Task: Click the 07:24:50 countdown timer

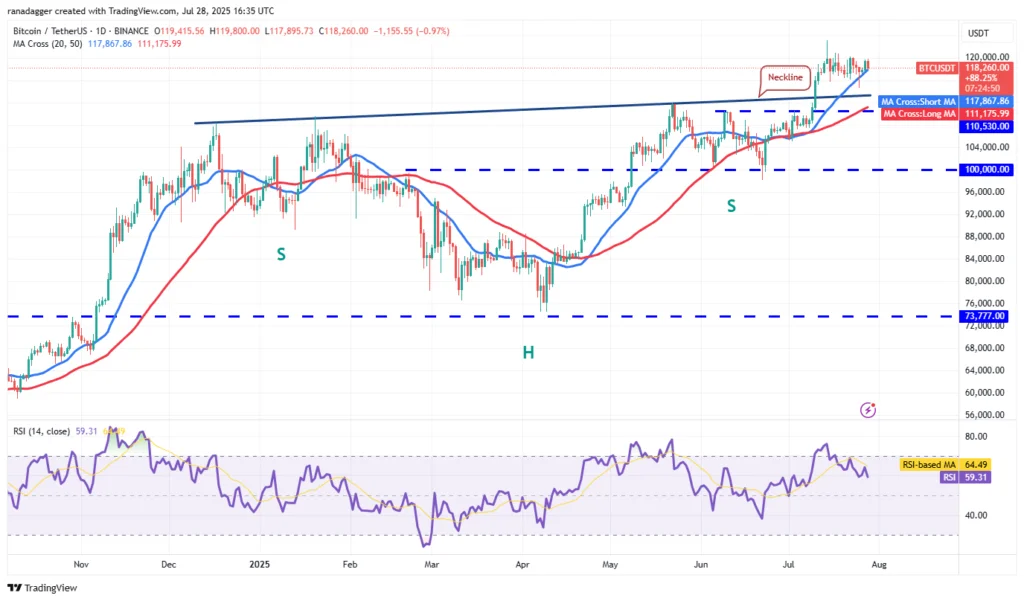Action: pyautogui.click(x=982, y=88)
